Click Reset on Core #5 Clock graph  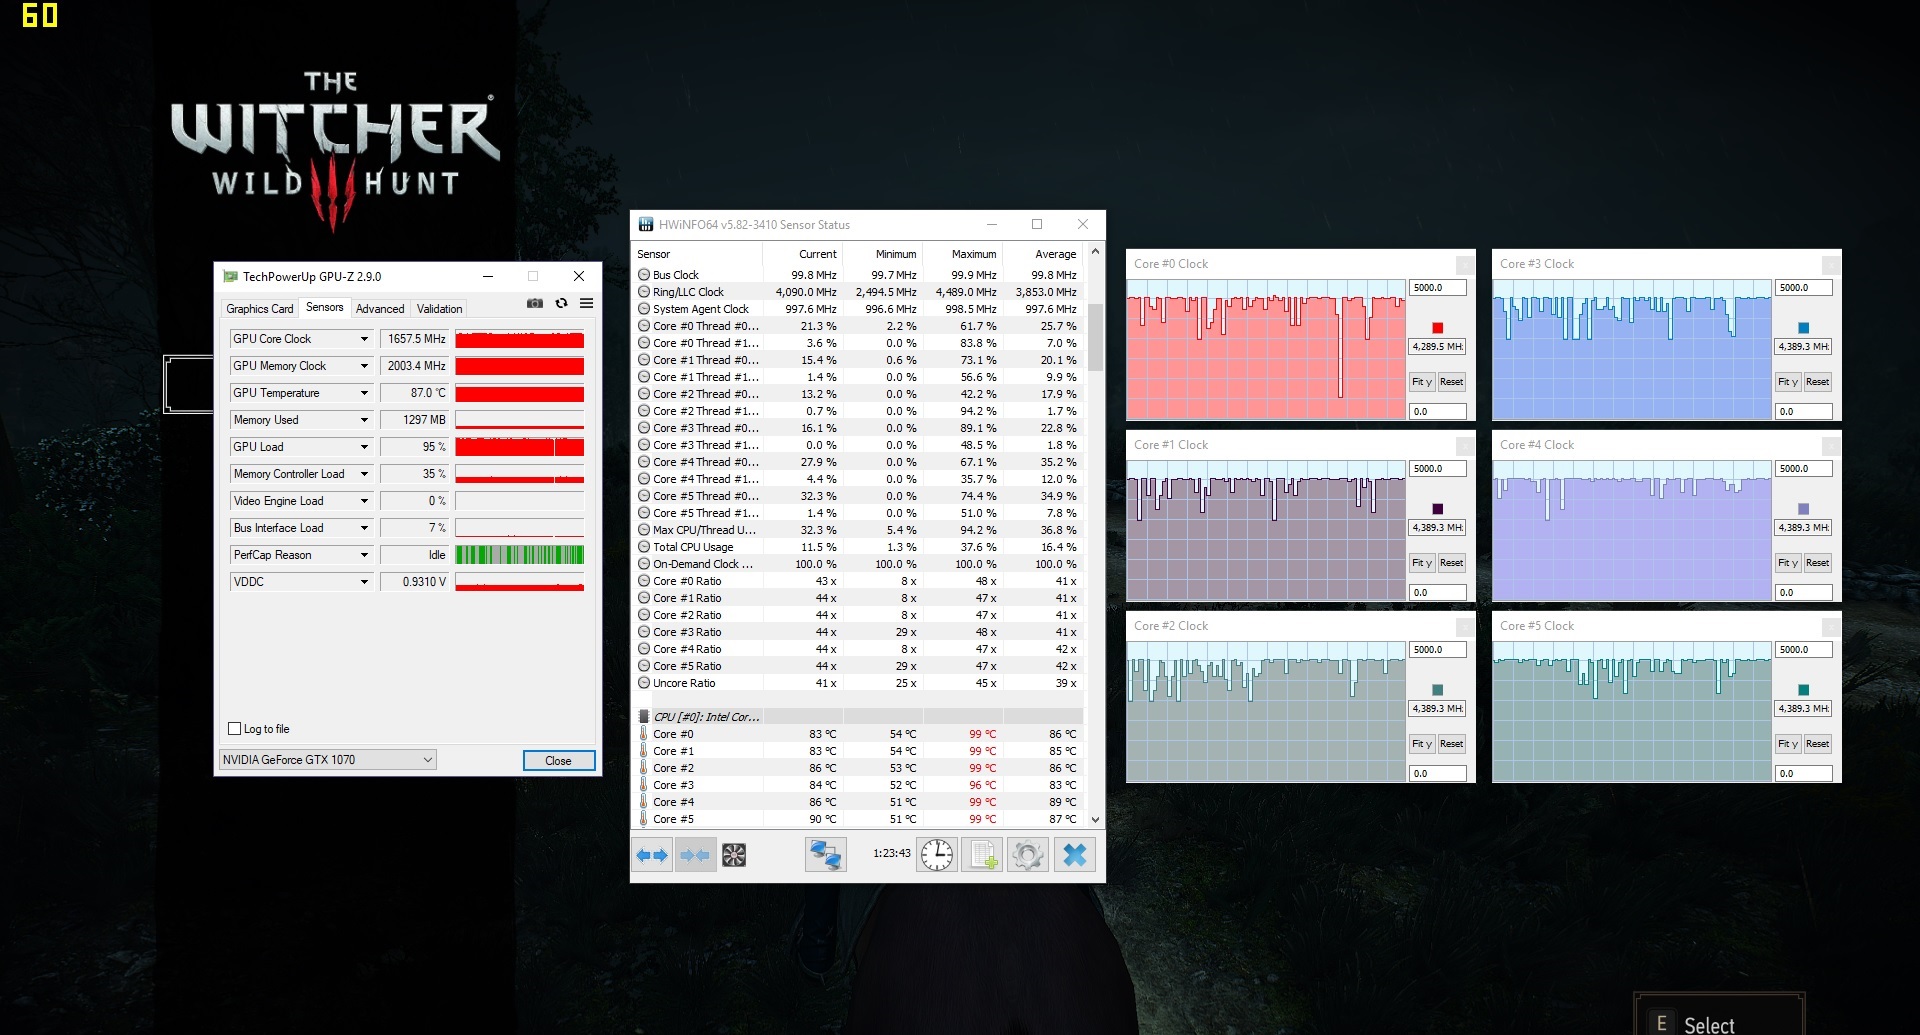click(1817, 744)
